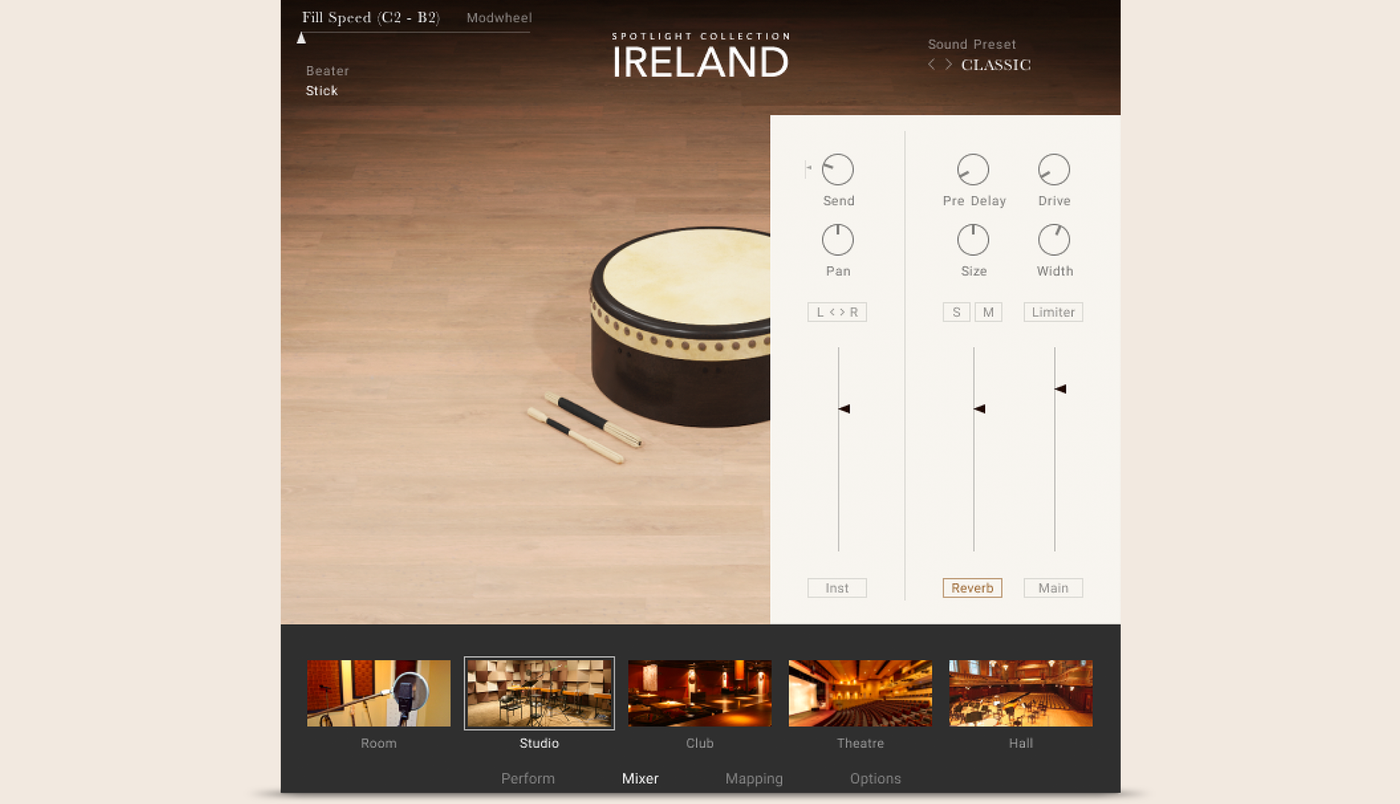Click the Send knob
Screen dimensions: 1400x804
click(838, 170)
